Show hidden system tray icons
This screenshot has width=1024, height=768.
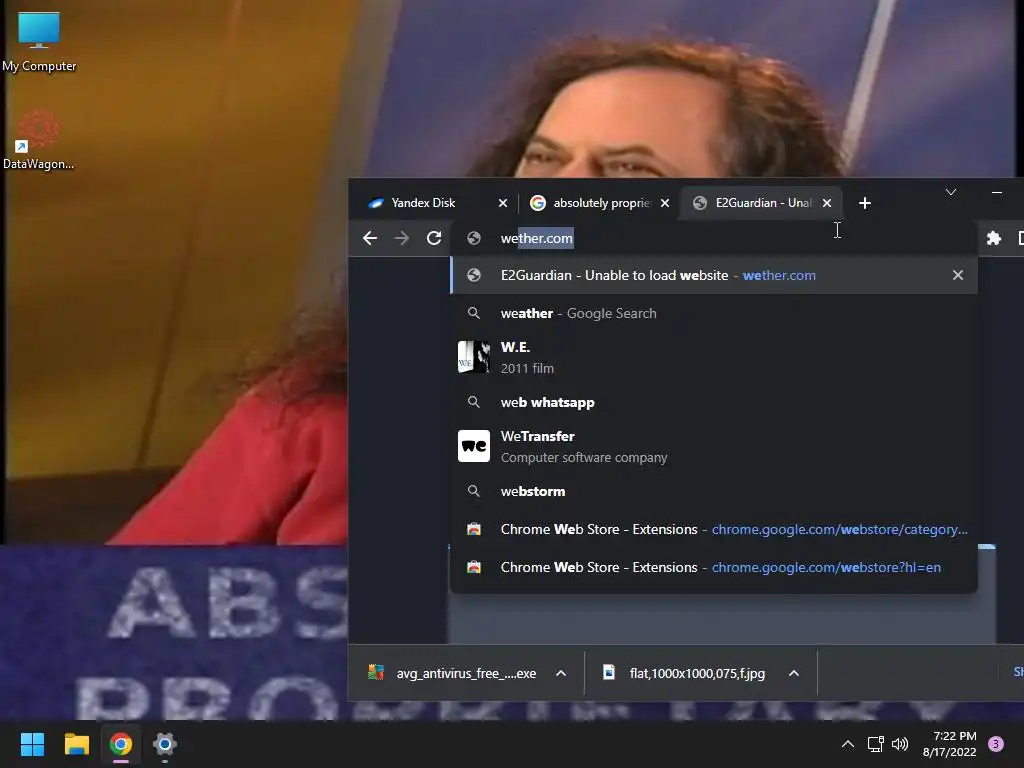pos(848,744)
